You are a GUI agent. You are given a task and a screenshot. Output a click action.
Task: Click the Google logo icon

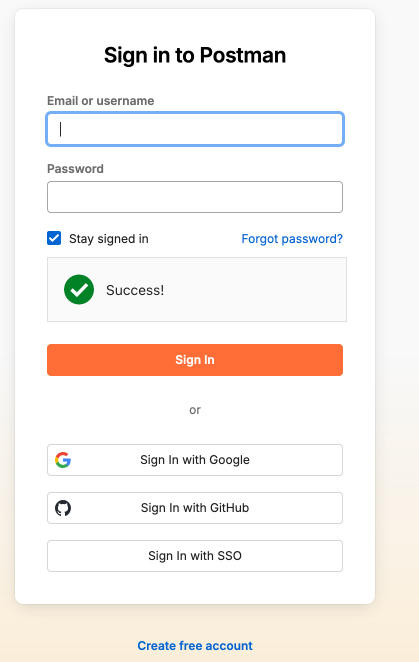tap(63, 460)
